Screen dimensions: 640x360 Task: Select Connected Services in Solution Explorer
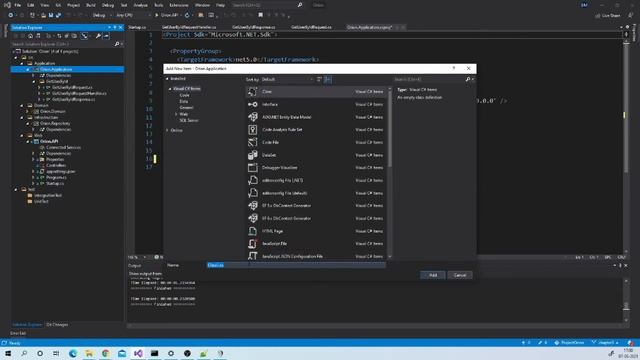click(63, 147)
